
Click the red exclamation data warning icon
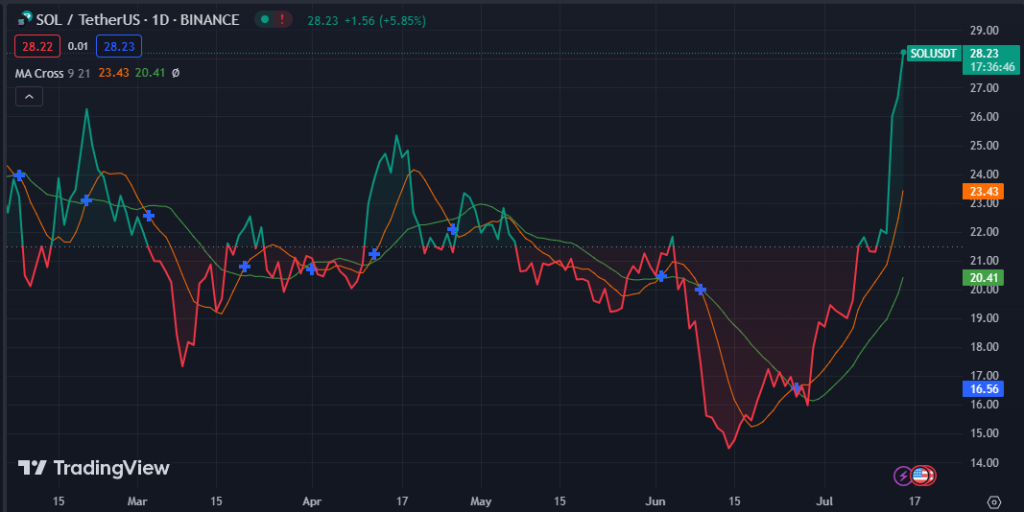[x=285, y=19]
